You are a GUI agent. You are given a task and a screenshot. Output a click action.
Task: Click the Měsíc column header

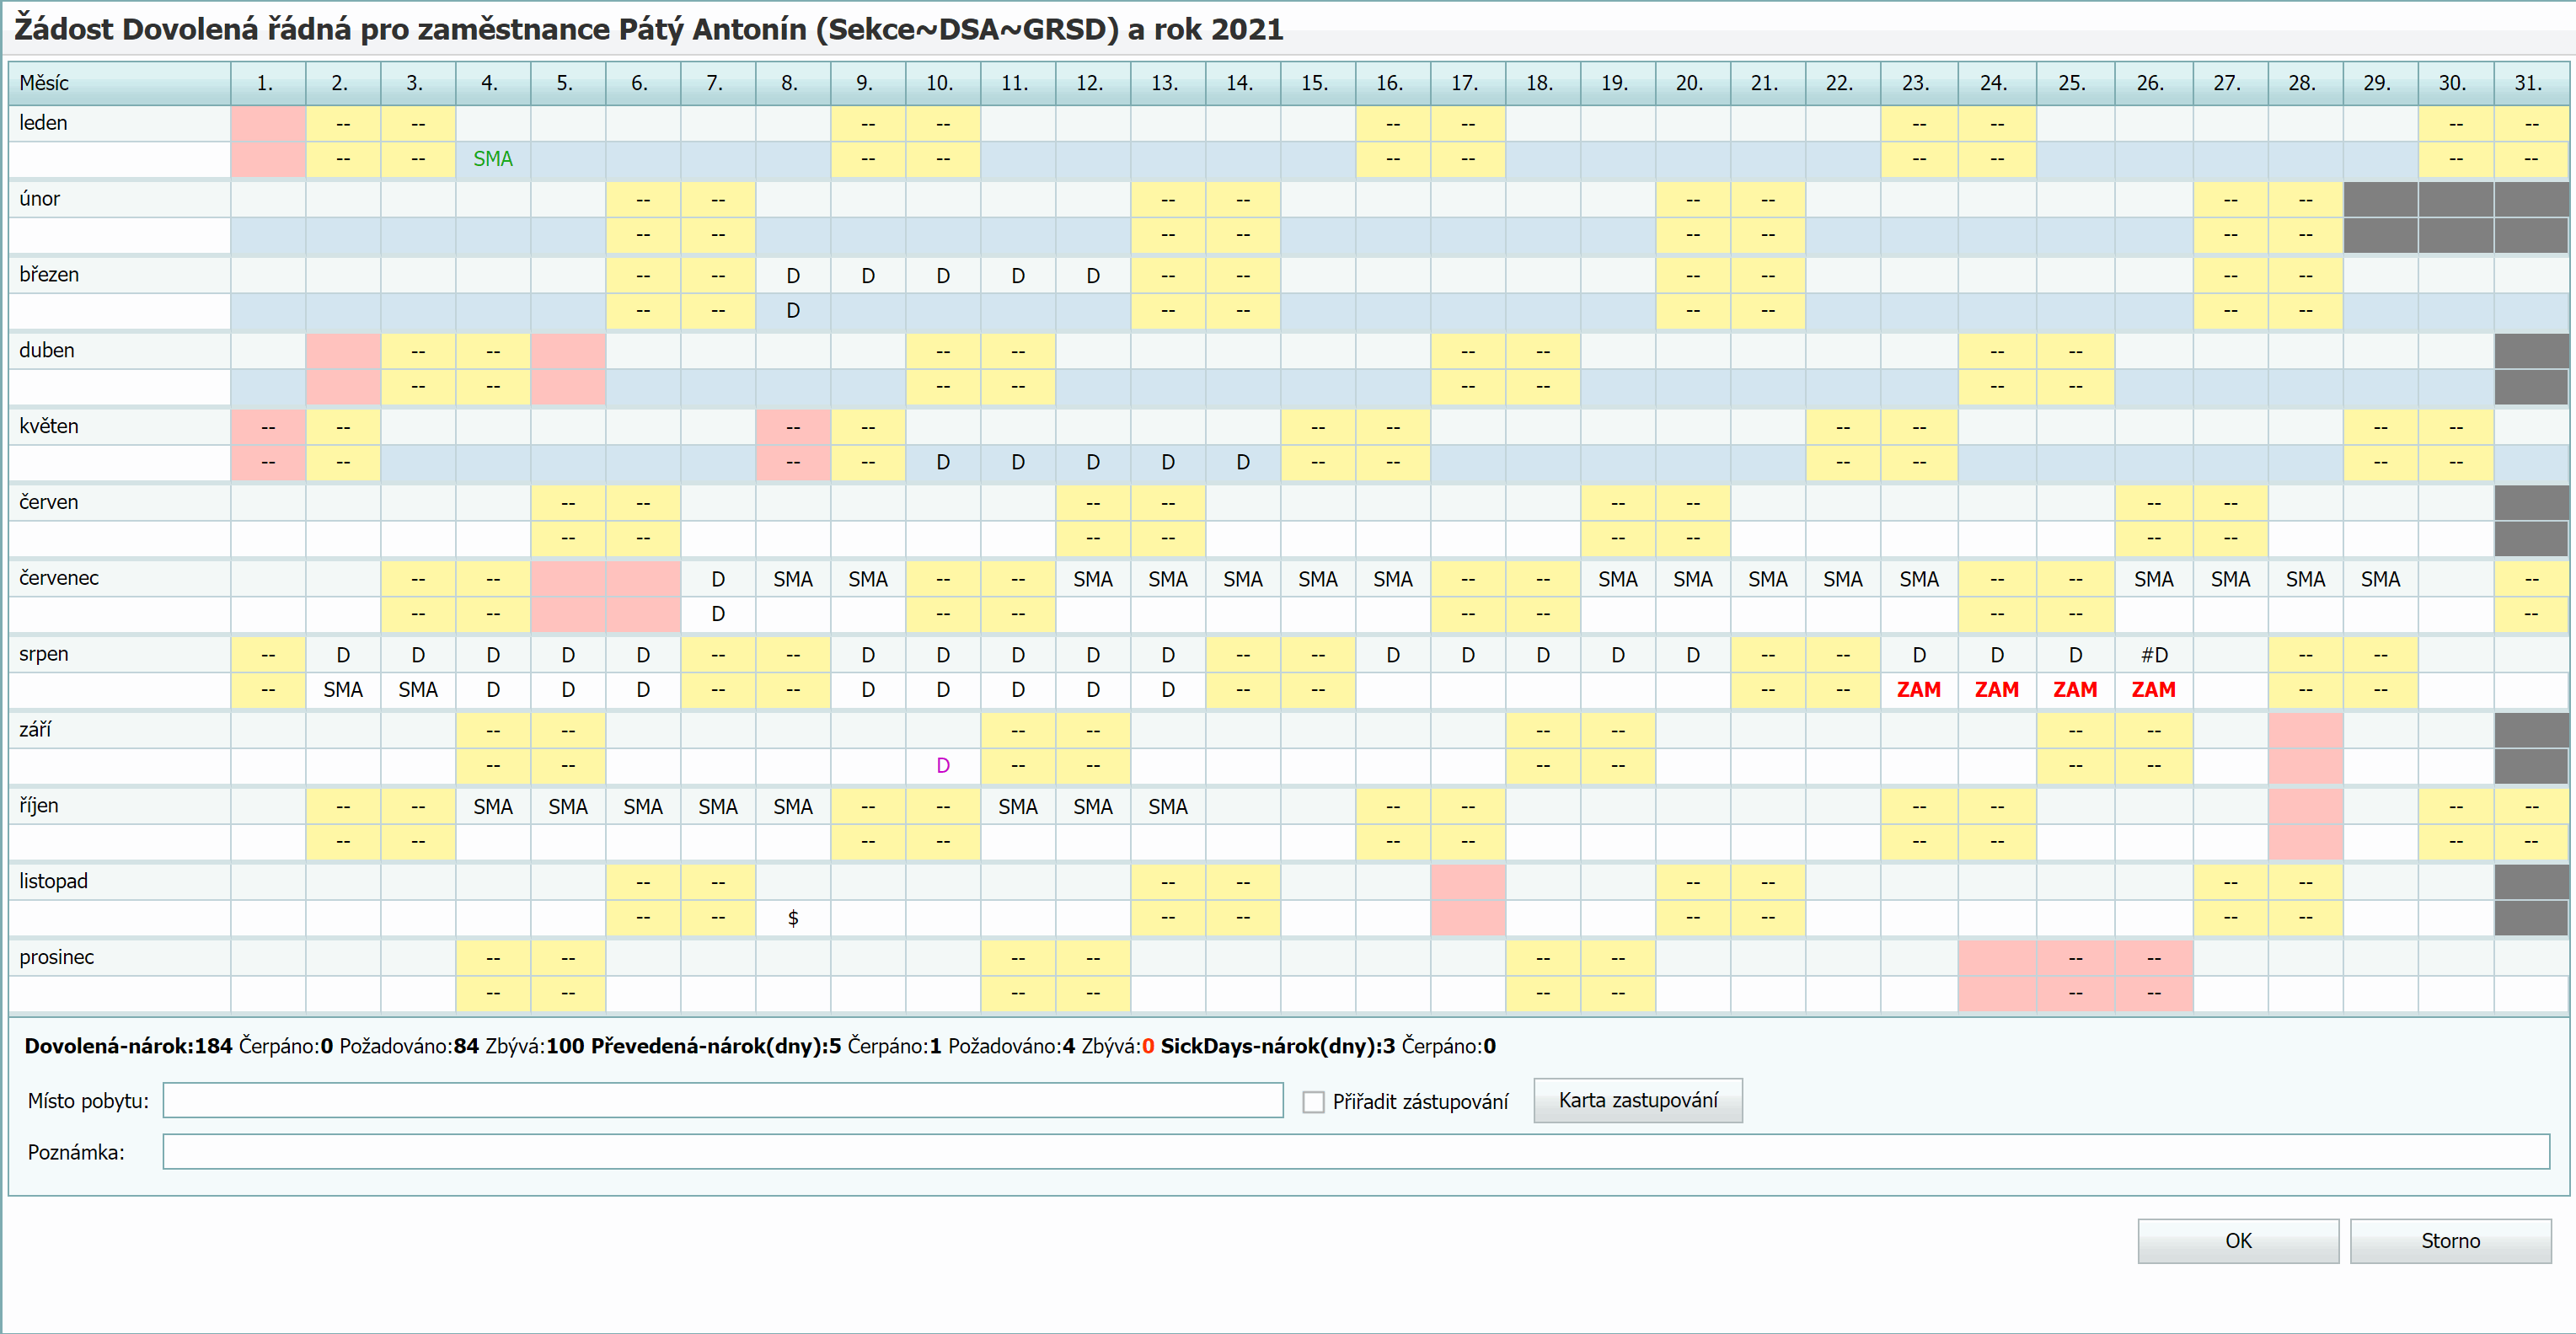tap(120, 83)
